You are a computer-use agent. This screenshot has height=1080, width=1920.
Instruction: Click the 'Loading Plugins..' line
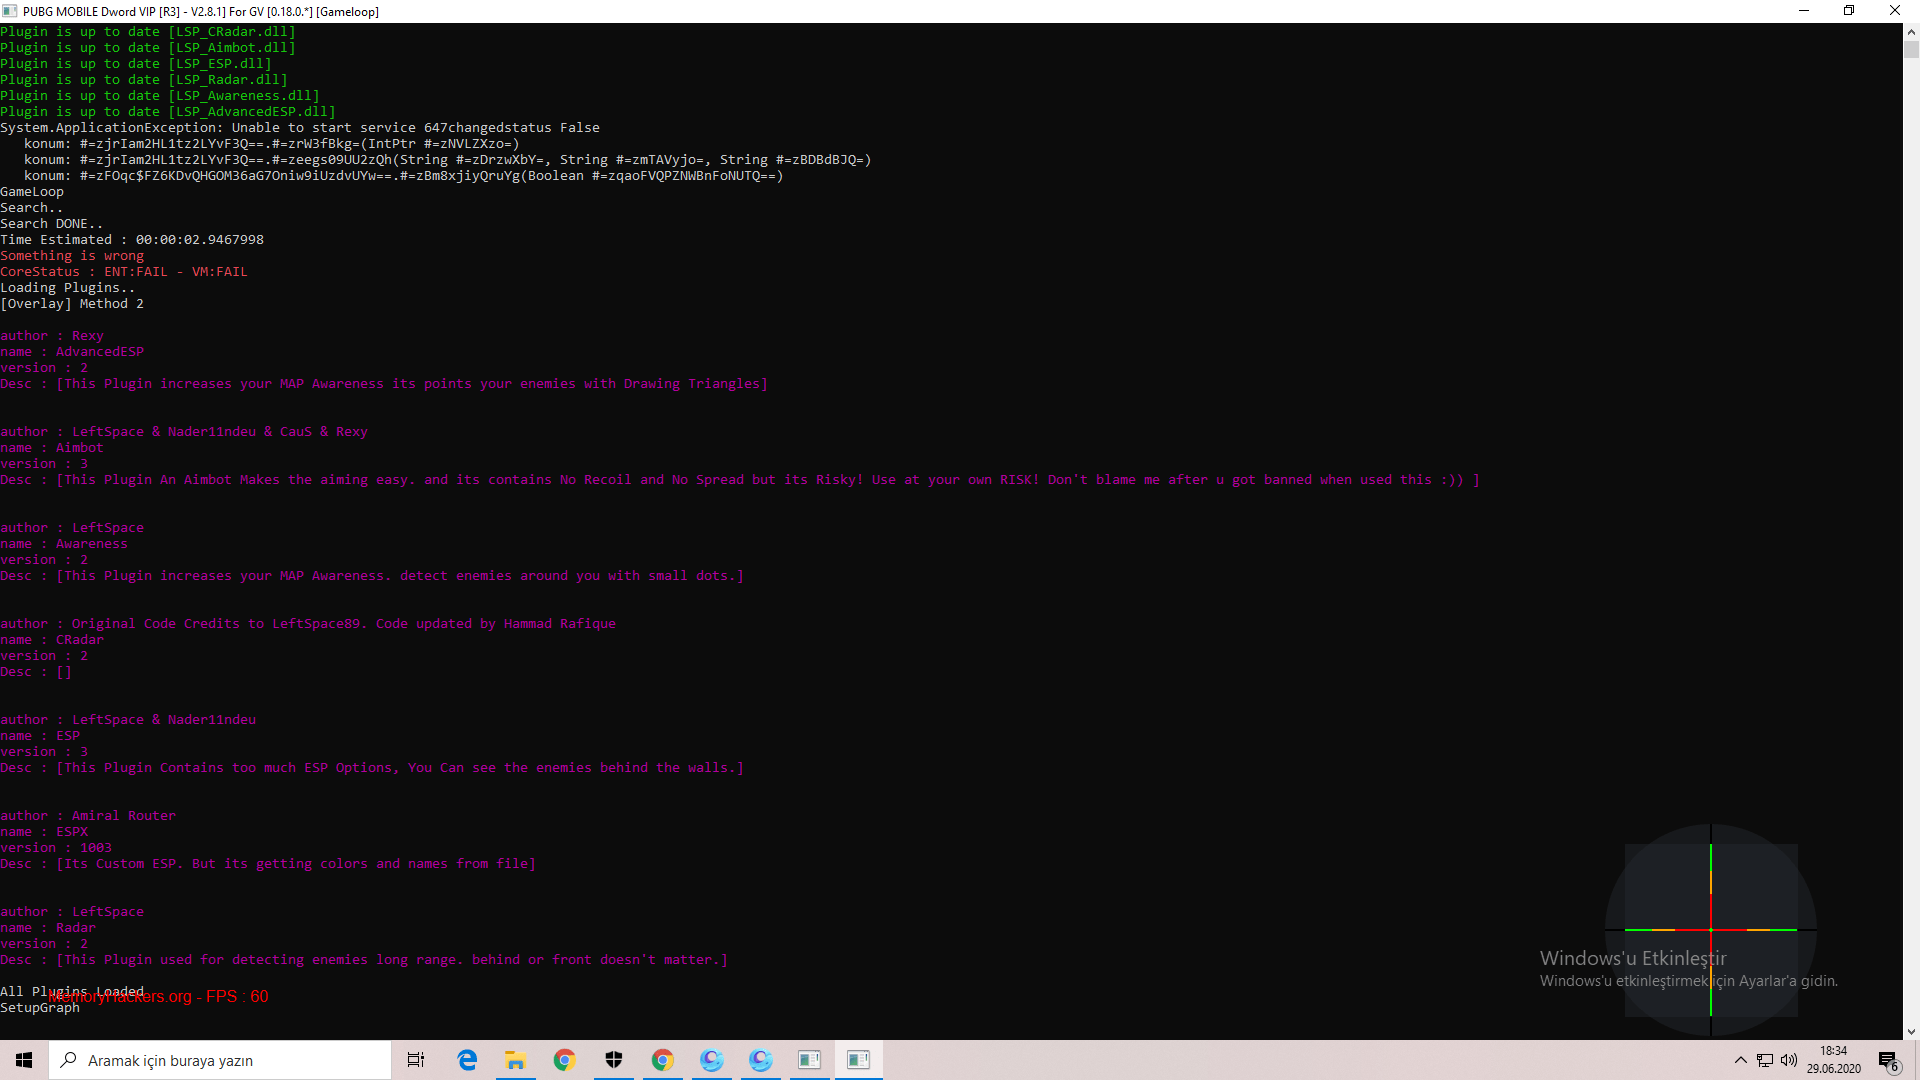(68, 288)
